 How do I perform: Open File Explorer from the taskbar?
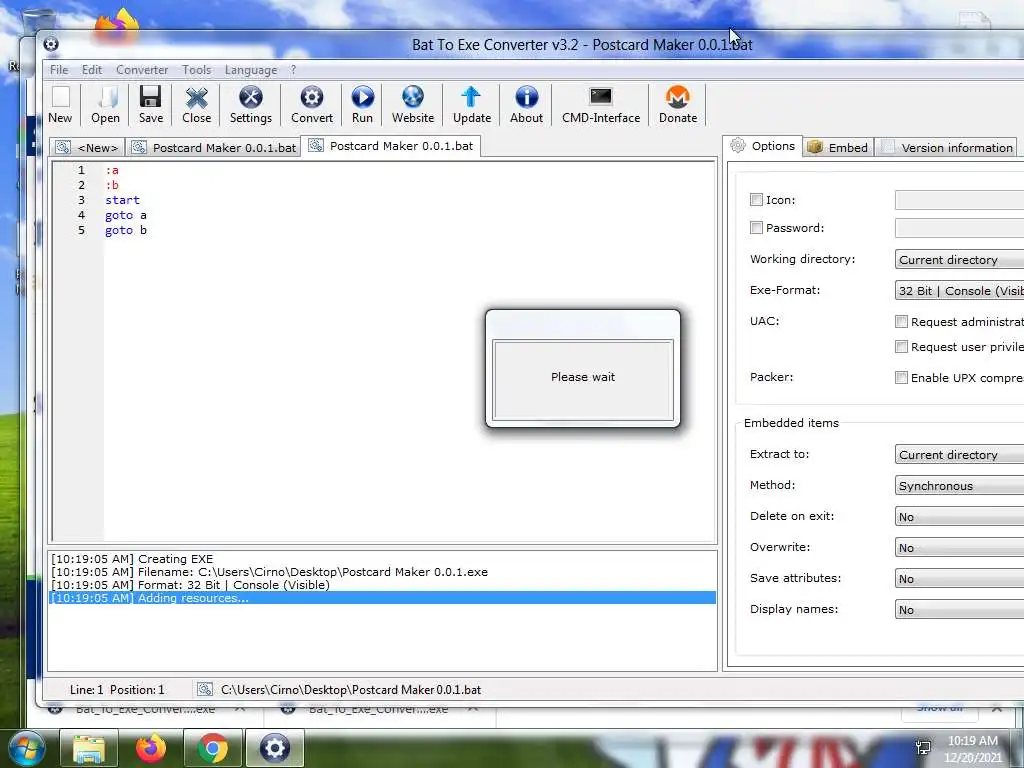[x=89, y=748]
